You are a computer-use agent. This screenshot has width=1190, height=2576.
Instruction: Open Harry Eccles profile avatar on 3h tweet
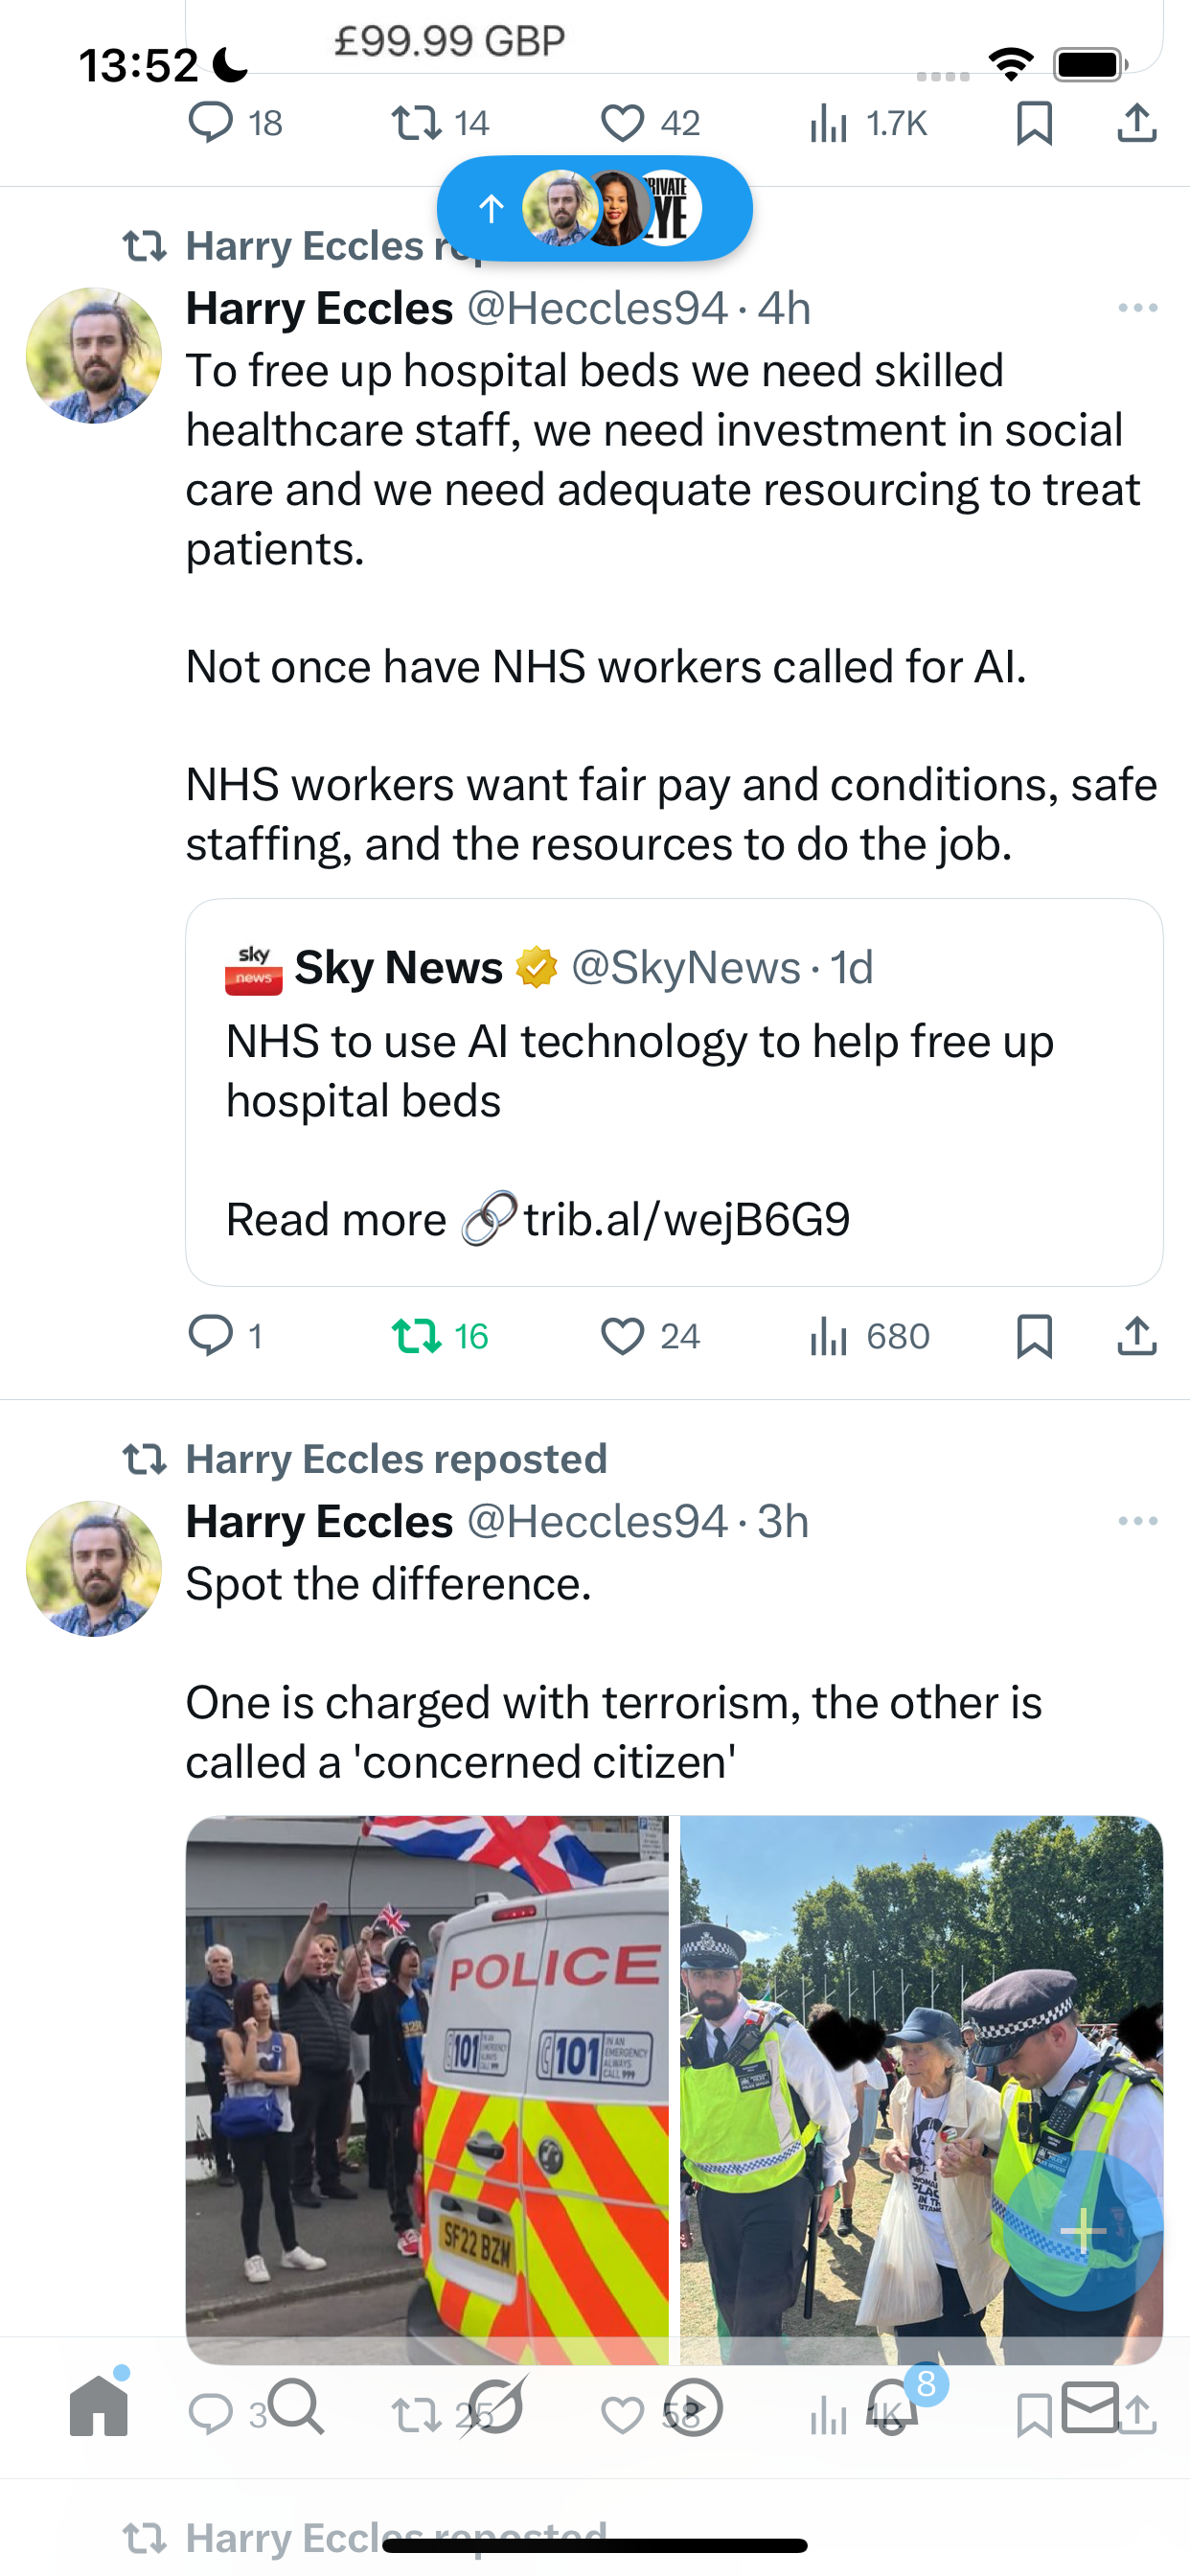point(94,1568)
